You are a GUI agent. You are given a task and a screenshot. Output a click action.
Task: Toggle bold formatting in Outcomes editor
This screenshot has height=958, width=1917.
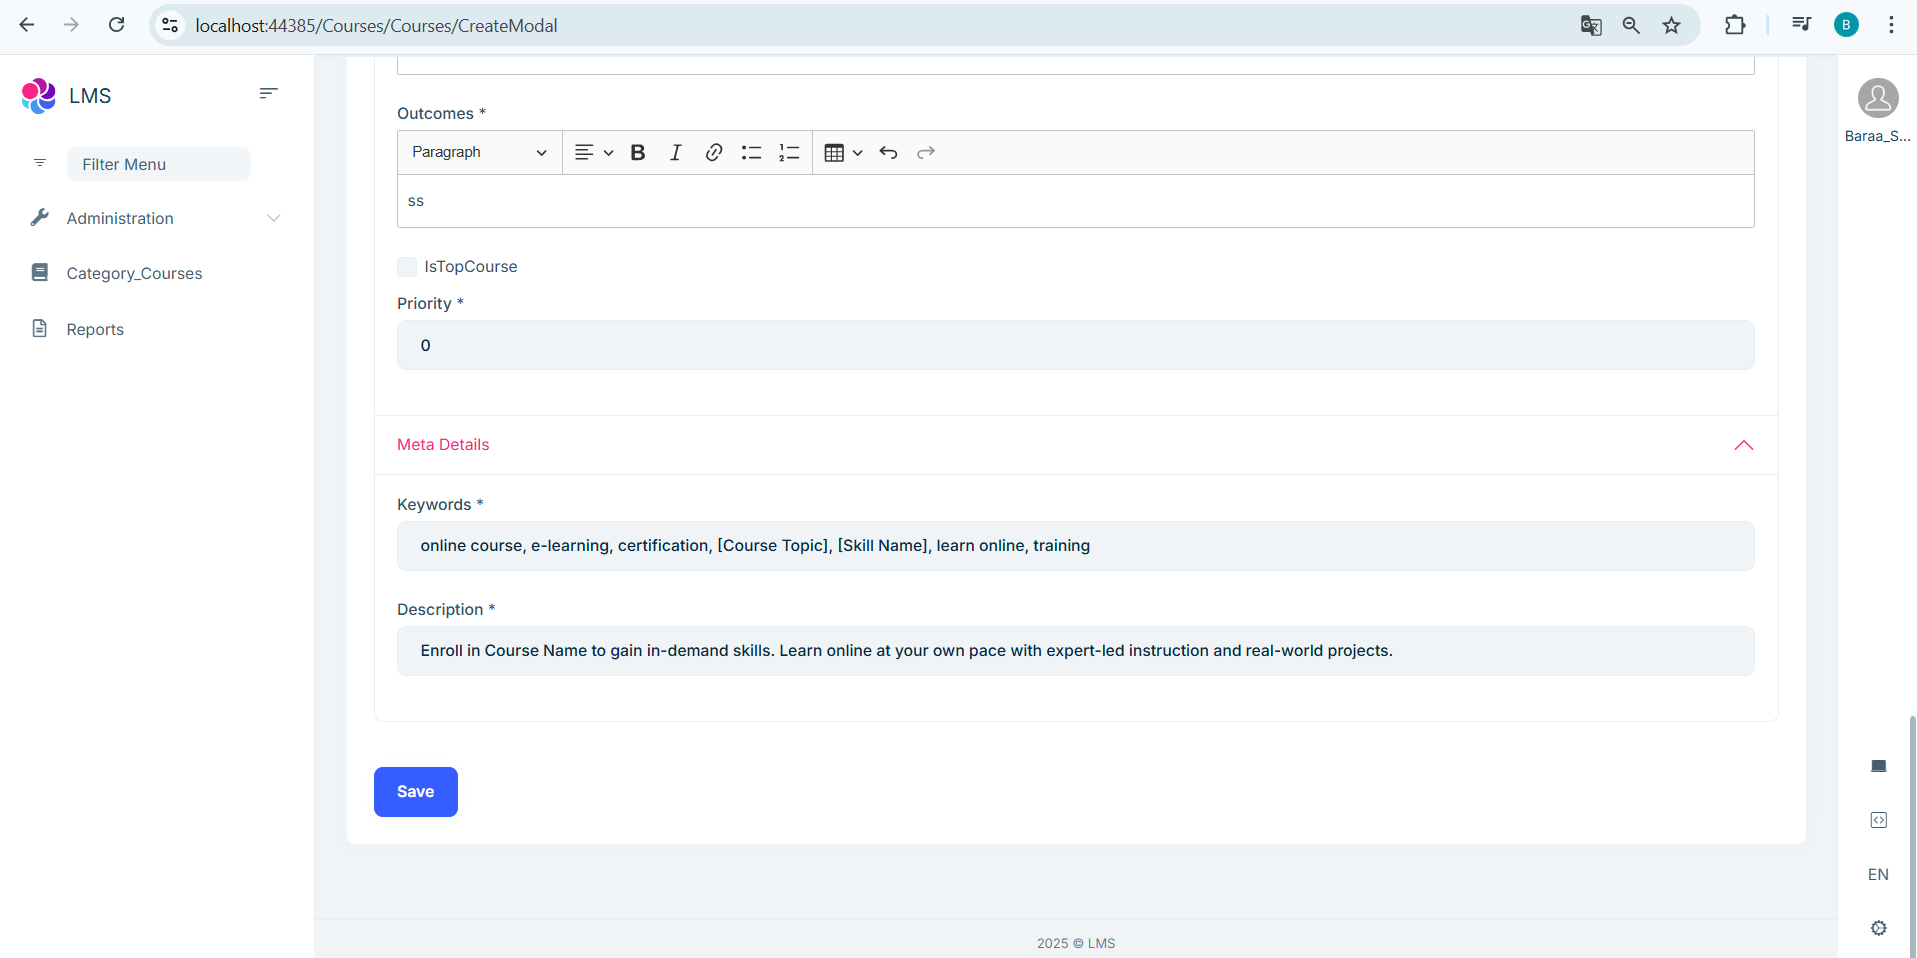tap(638, 153)
